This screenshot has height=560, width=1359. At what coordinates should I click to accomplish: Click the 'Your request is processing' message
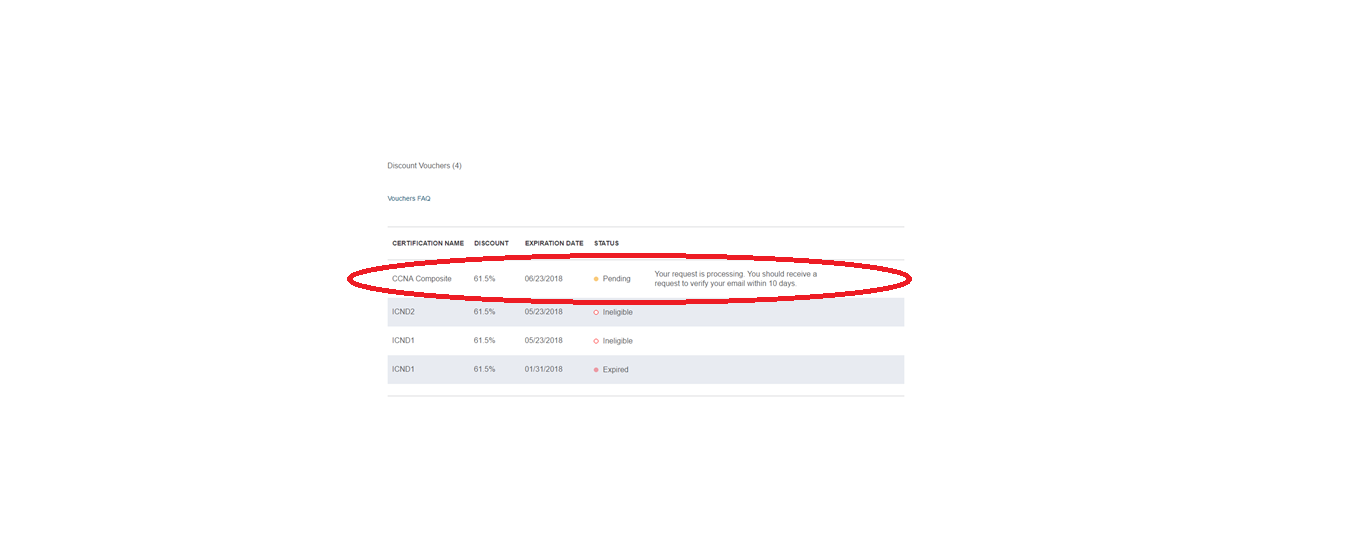point(736,279)
